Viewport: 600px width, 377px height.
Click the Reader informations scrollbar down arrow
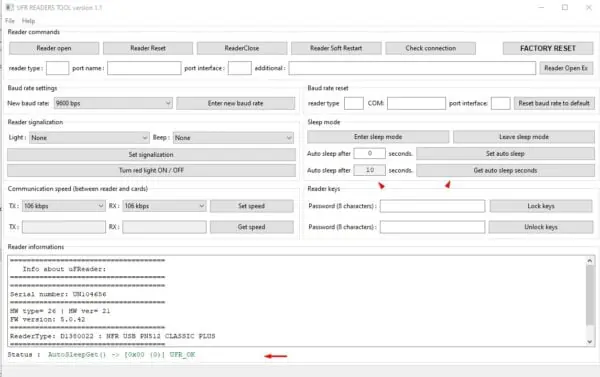click(590, 341)
